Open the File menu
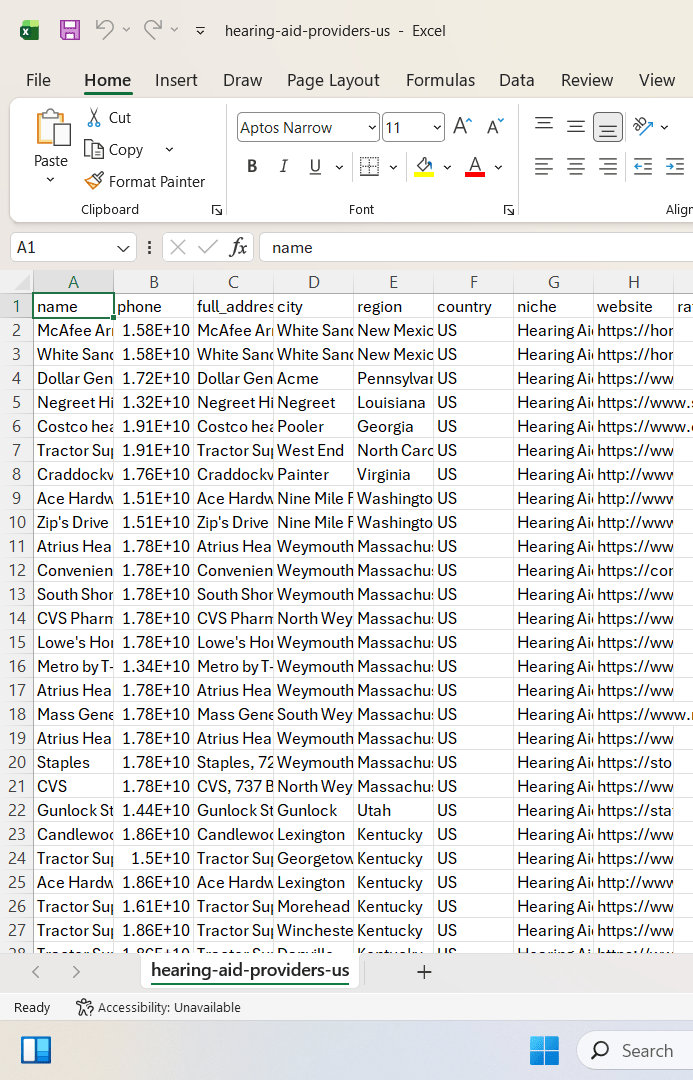This screenshot has width=693, height=1080. pos(39,81)
